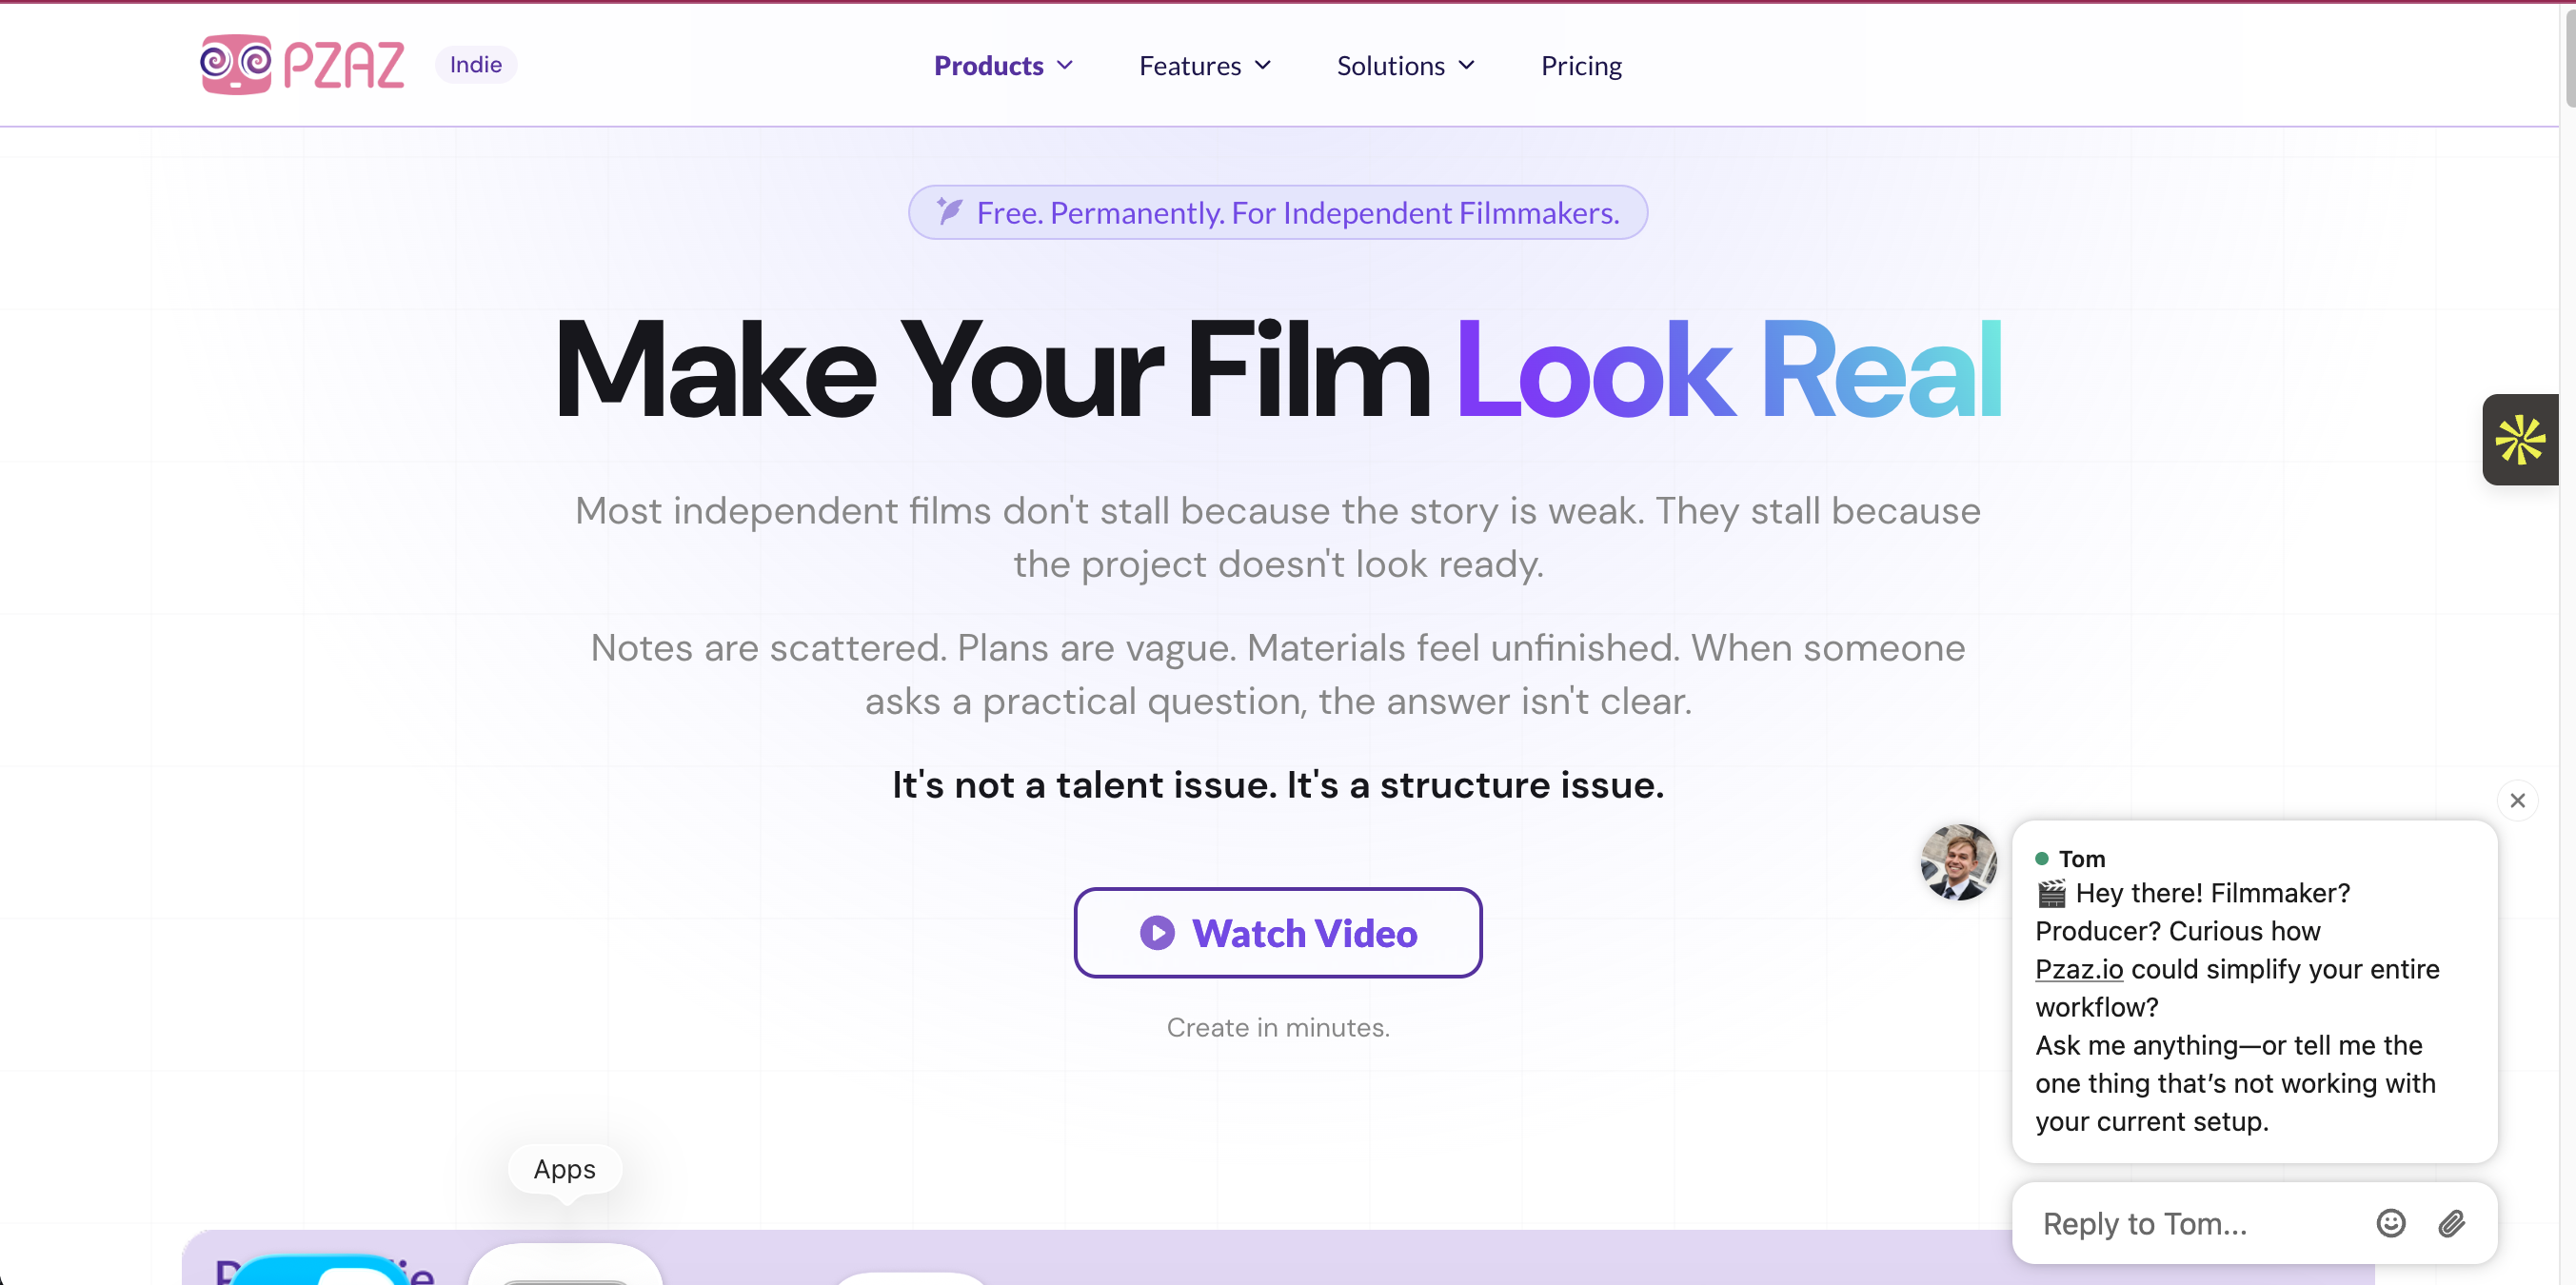Viewport: 2576px width, 1285px height.
Task: Follow the Pzaz.io link in chat
Action: pyautogui.click(x=2078, y=969)
